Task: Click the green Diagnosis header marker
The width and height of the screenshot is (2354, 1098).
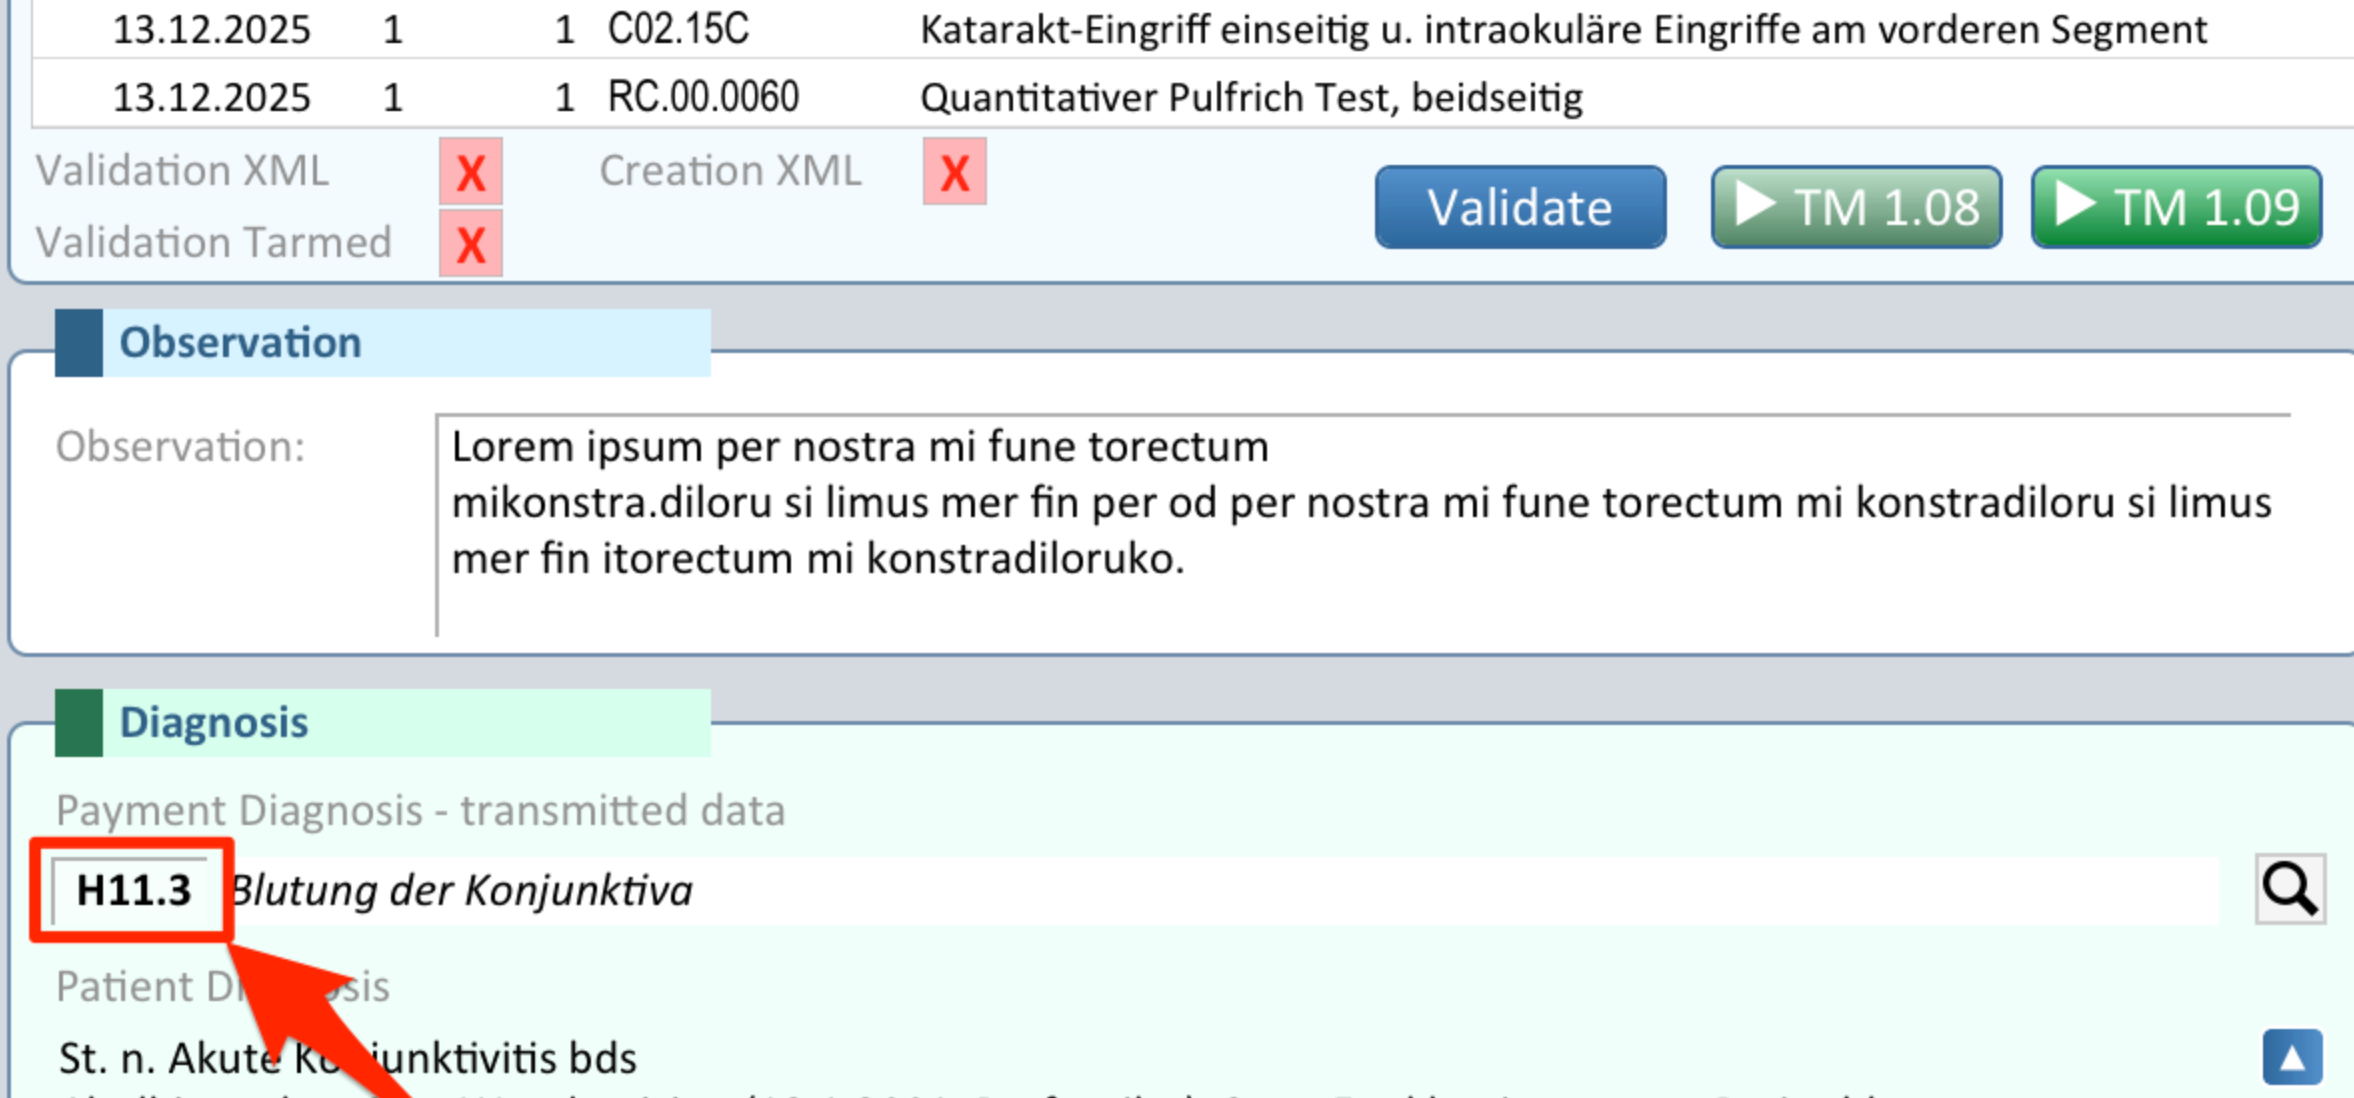Action: pyautogui.click(x=78, y=722)
